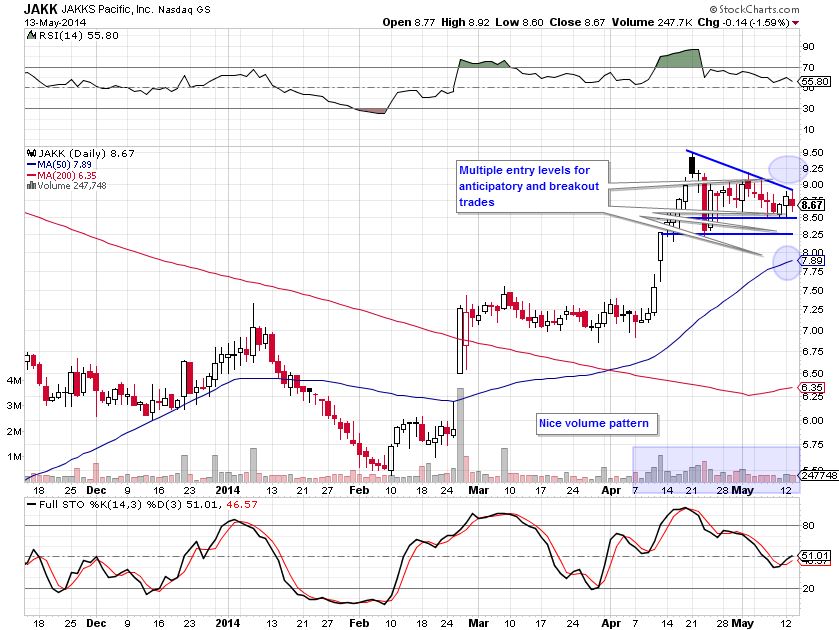Image resolution: width=839 pixels, height=630 pixels.
Task: Click the 8.67 current price tag
Action: pyautogui.click(x=812, y=205)
